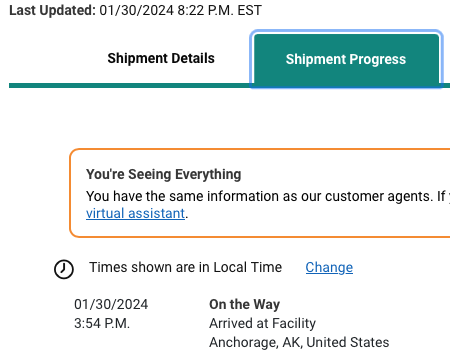Select the Shipment Progress tab
Image resolution: width=450 pixels, height=364 pixels.
pos(346,59)
